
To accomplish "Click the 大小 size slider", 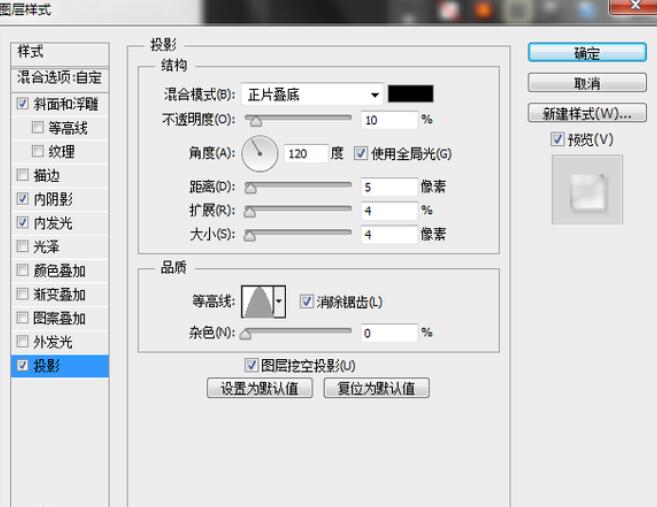I will (298, 234).
